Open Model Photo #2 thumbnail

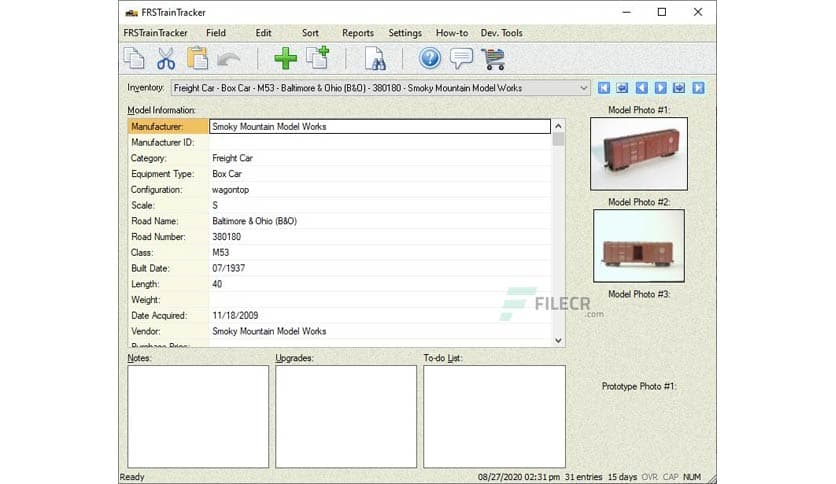pos(639,246)
